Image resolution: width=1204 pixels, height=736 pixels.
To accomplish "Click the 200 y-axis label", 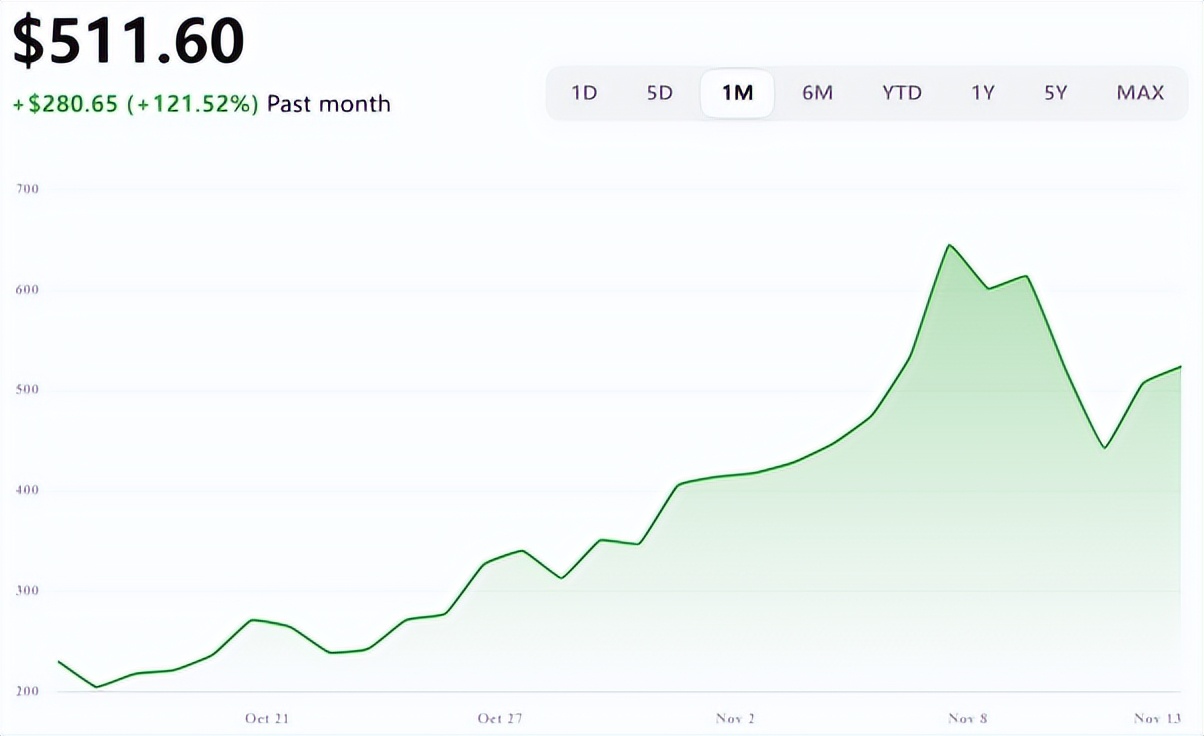I will [27, 692].
